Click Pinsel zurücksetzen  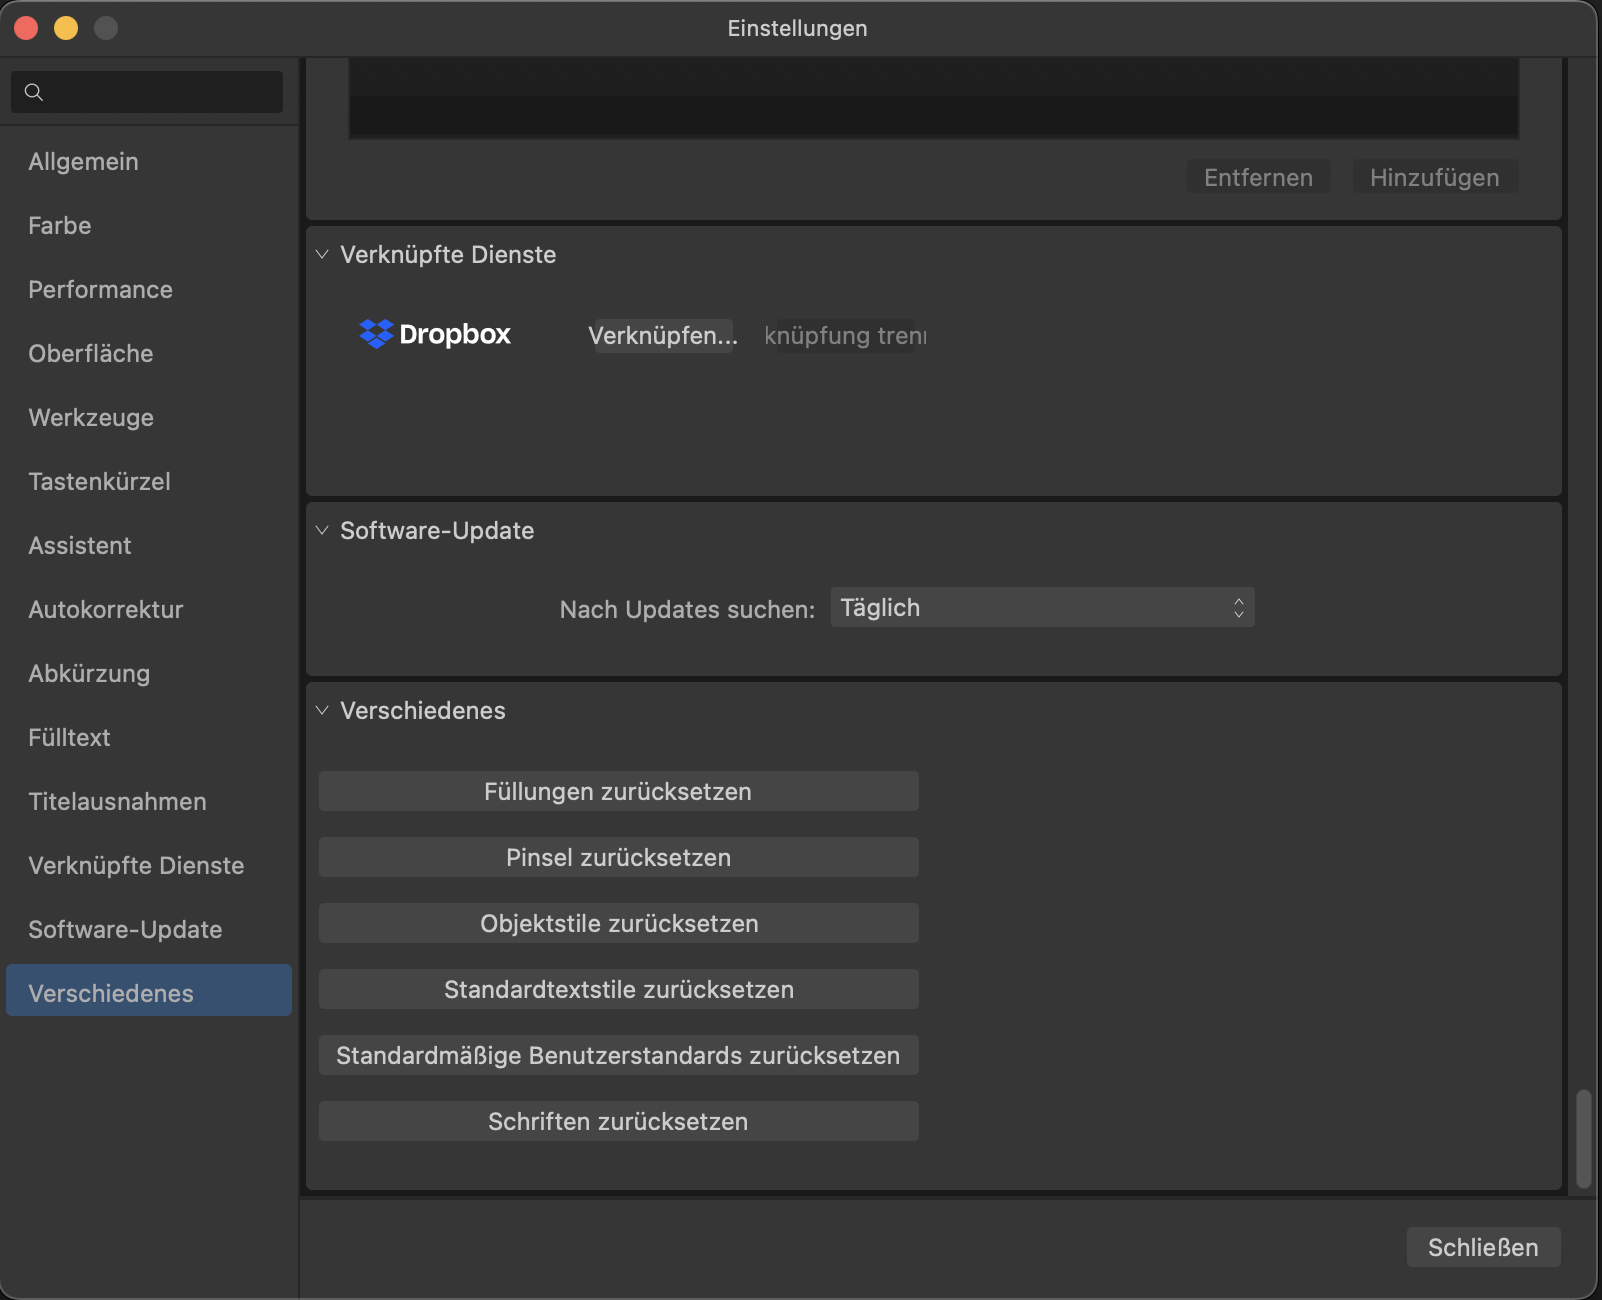(618, 858)
